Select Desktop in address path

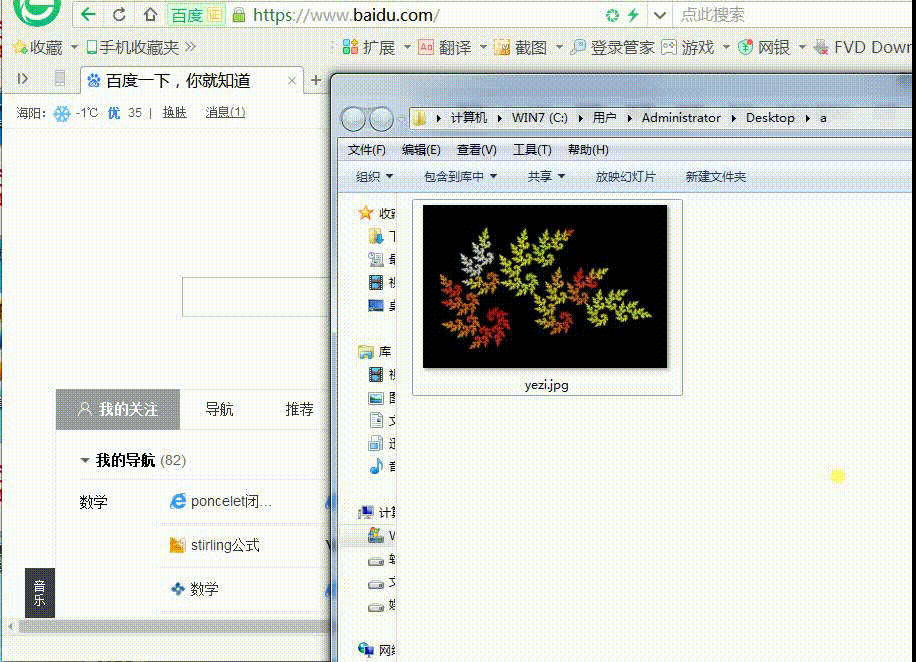(770, 118)
